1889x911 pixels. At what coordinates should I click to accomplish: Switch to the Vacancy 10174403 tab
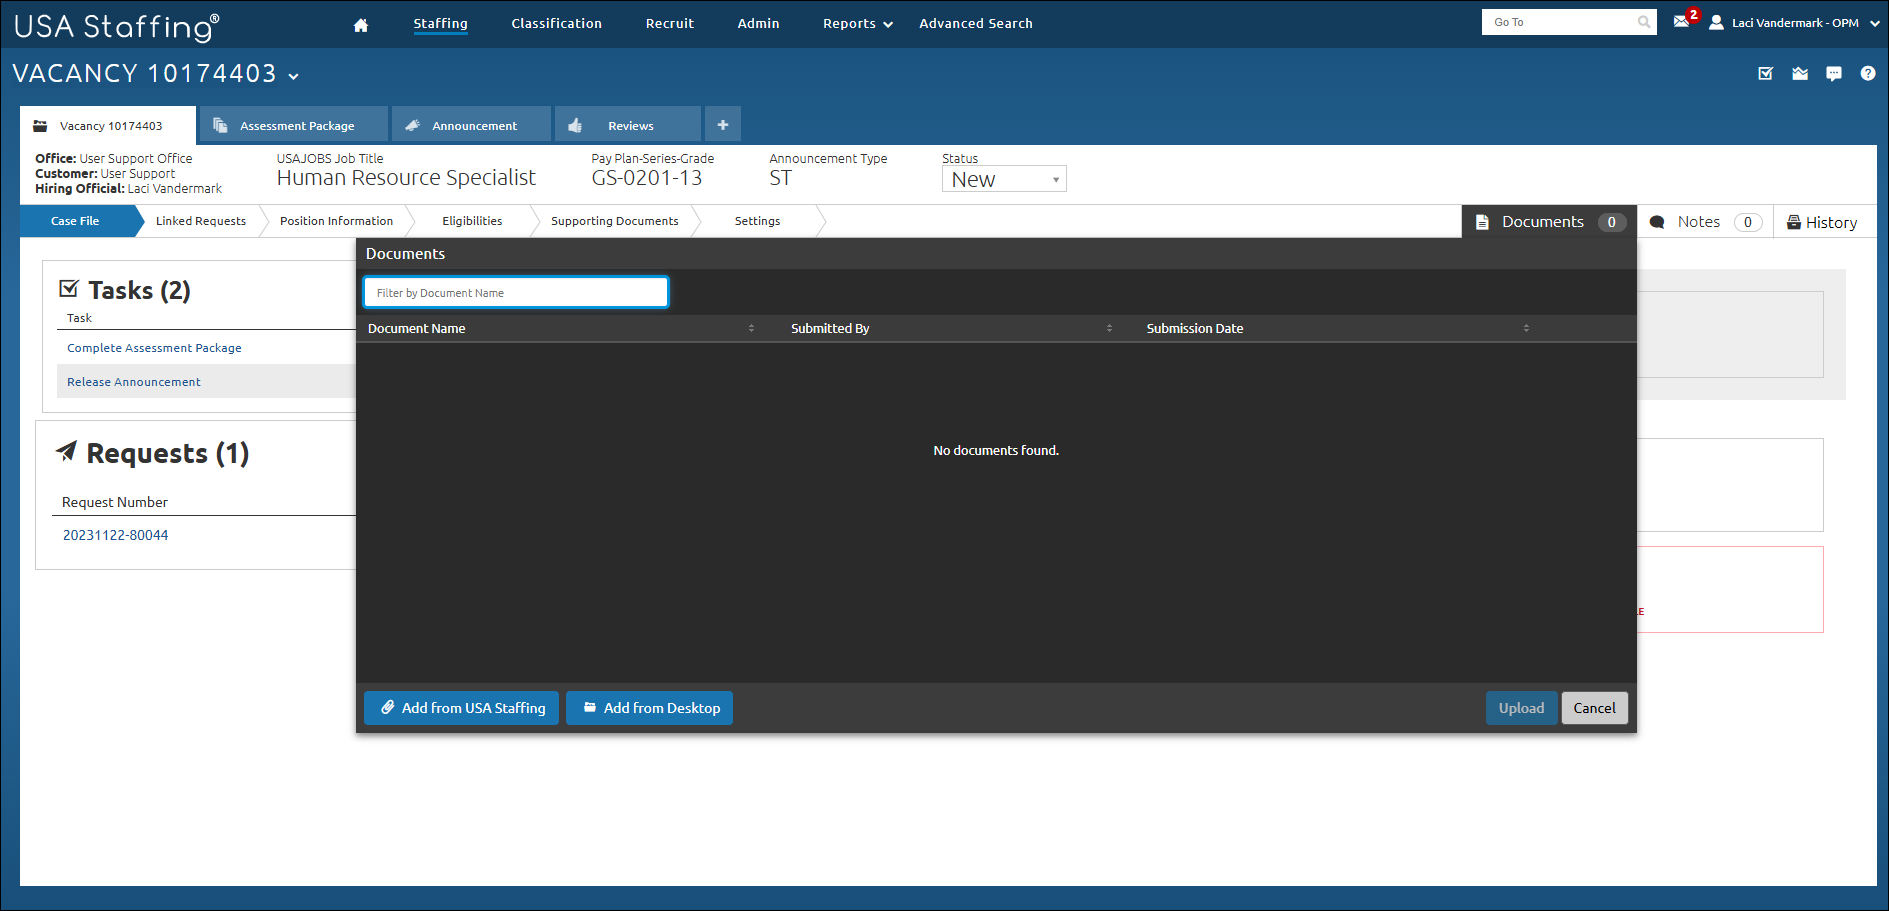coord(108,126)
